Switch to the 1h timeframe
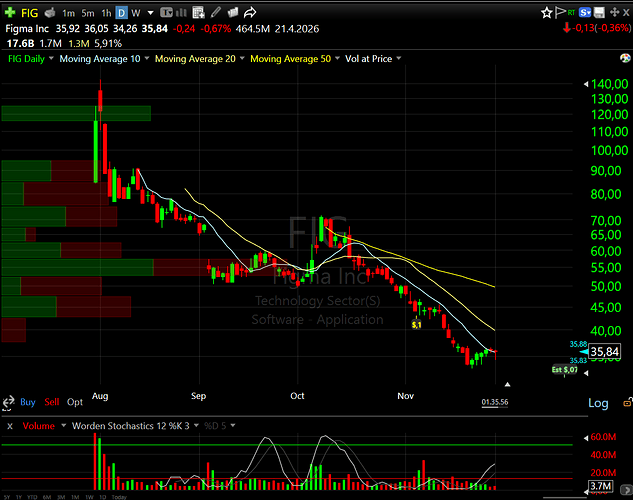Screen dimensions: 633x500 (106, 13)
